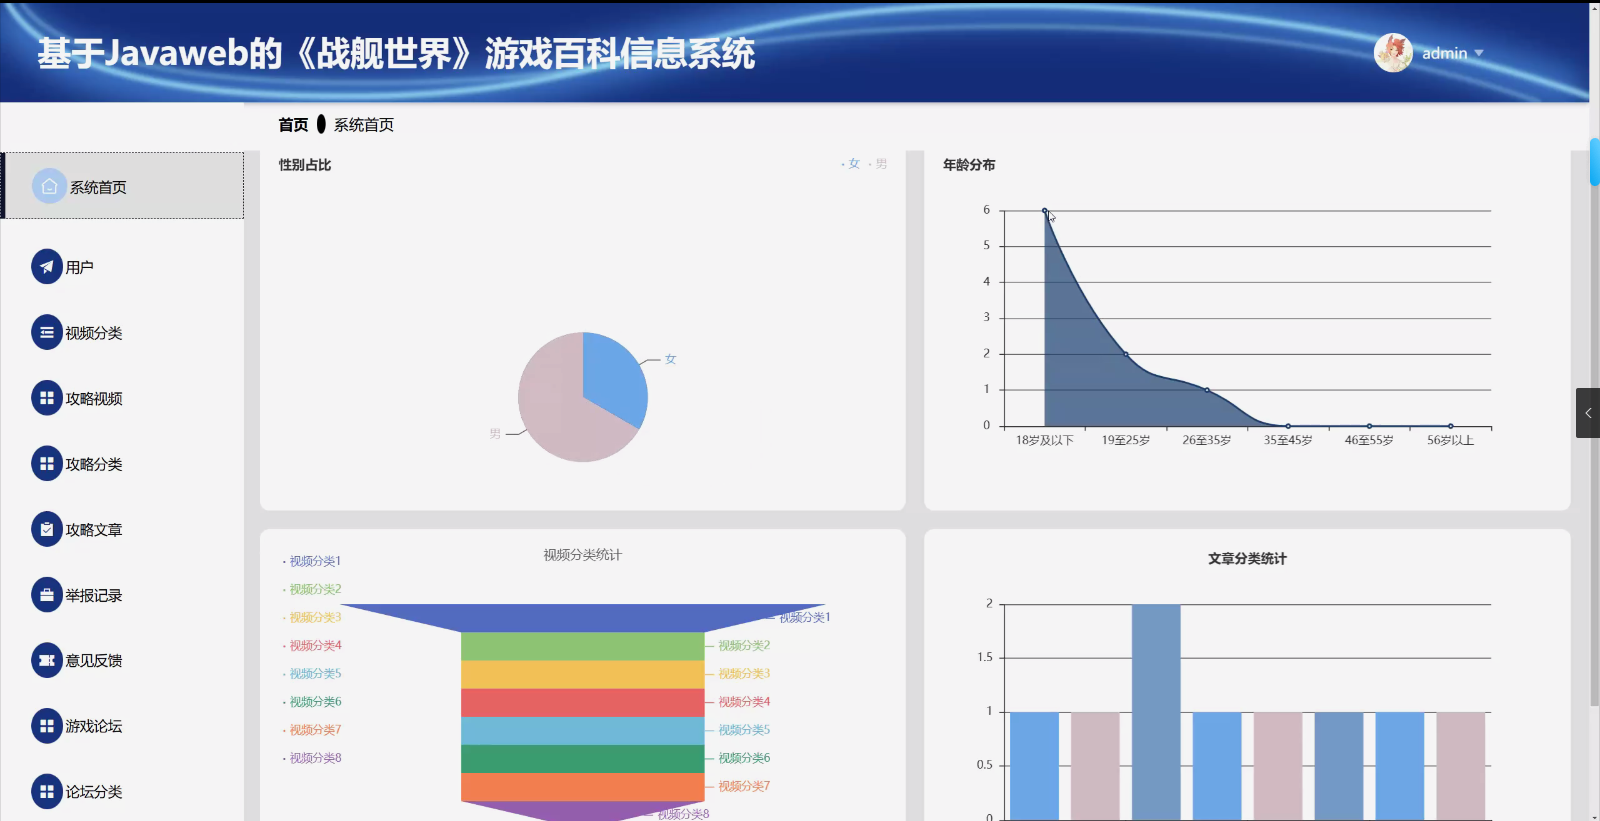Open the 攻略分类 menu item
1600x821 pixels.
(123, 463)
